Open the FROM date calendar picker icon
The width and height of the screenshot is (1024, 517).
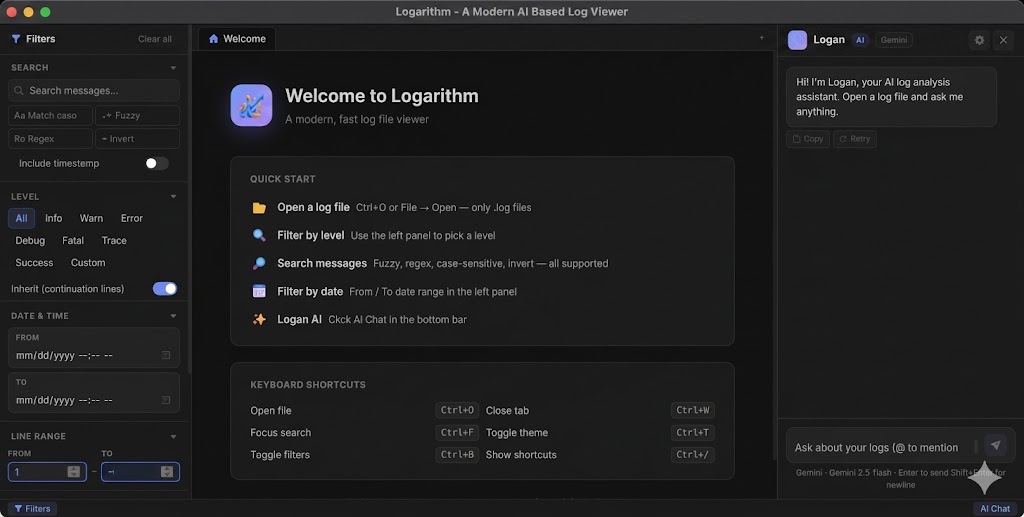pyautogui.click(x=166, y=355)
